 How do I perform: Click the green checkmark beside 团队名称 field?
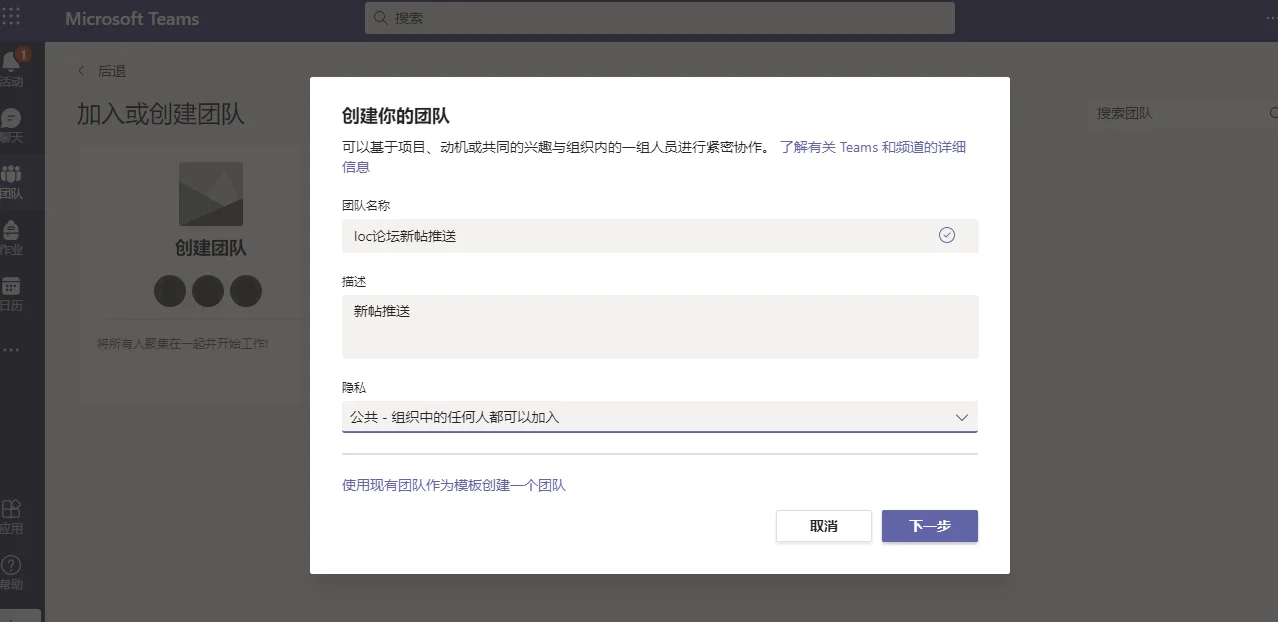946,234
